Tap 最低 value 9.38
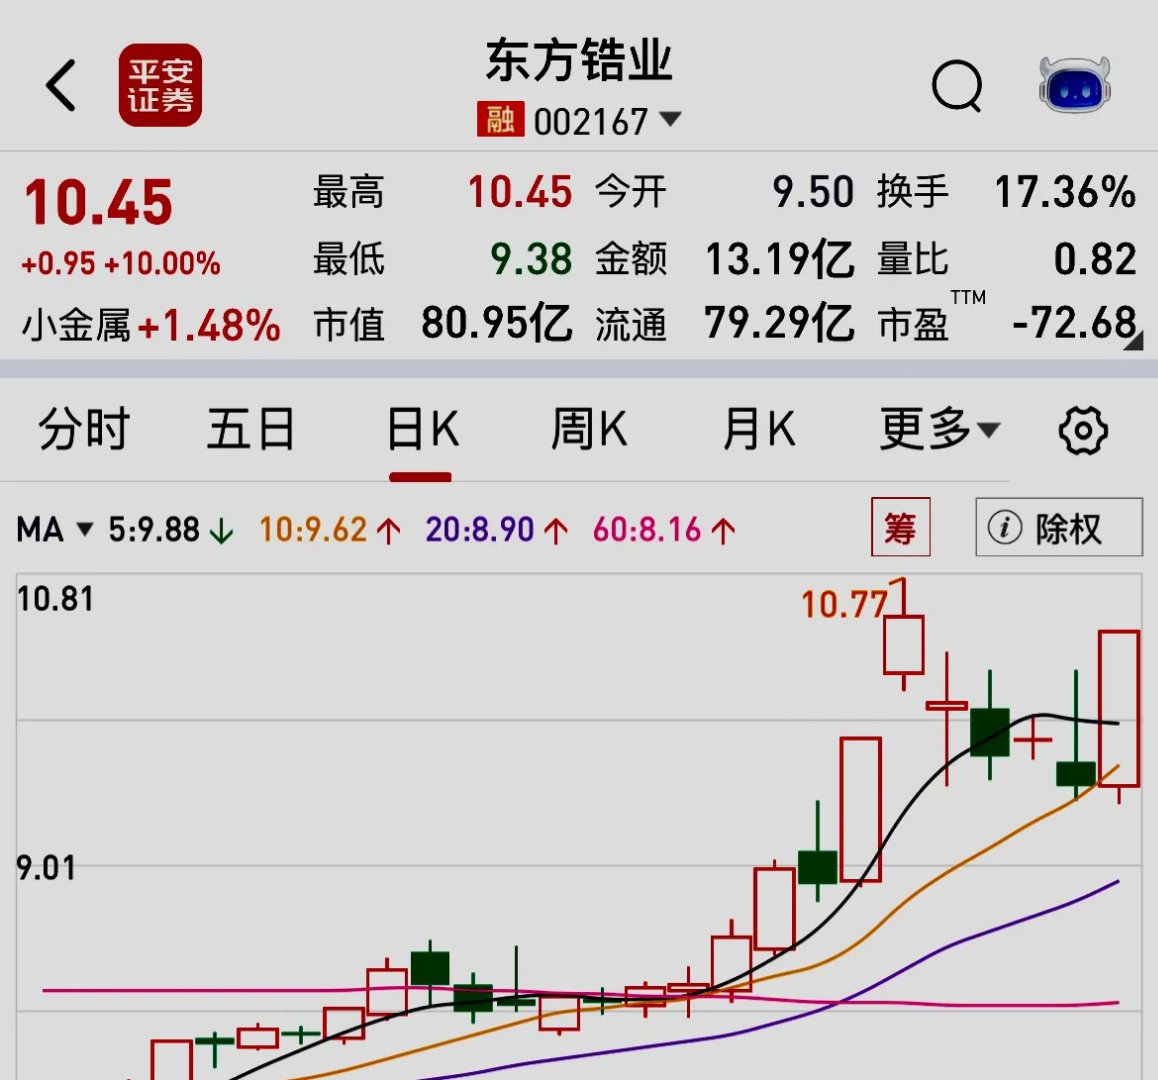This screenshot has height=1080, width=1158. coord(531,259)
